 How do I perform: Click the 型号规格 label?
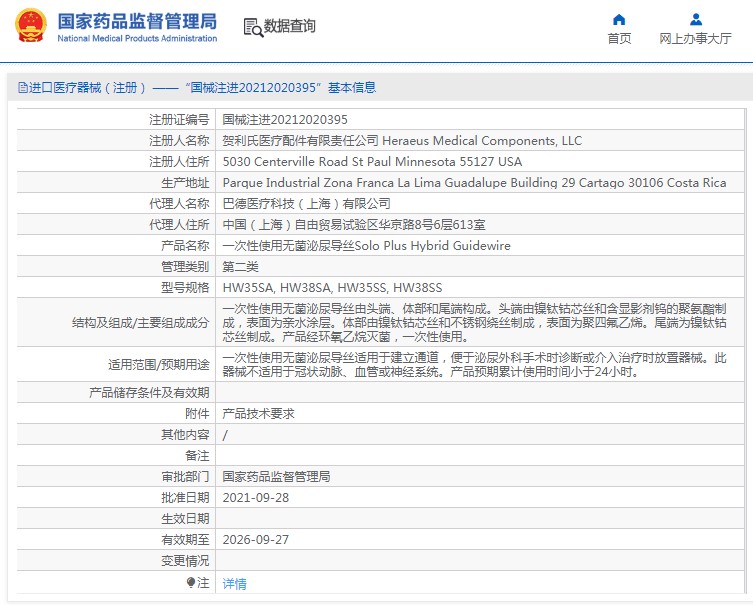pos(185,288)
